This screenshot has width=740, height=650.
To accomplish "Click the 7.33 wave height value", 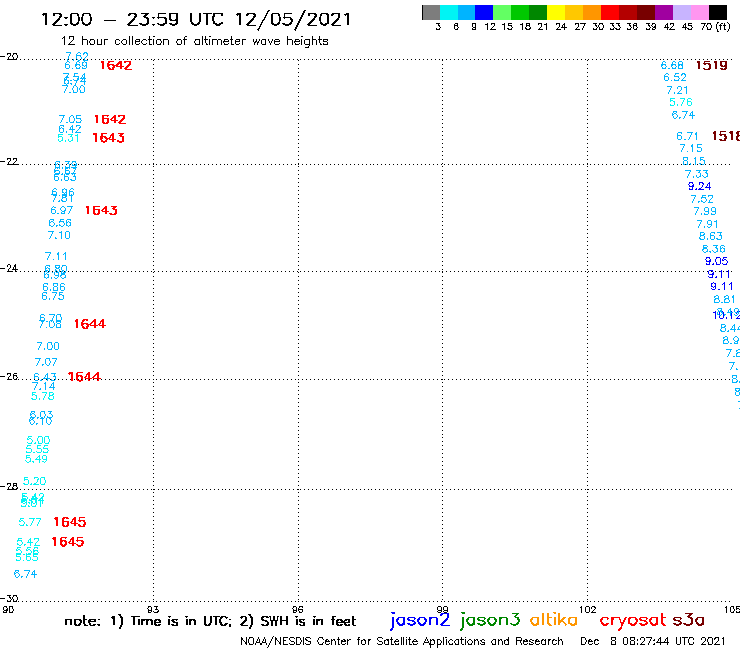I will click(697, 174).
